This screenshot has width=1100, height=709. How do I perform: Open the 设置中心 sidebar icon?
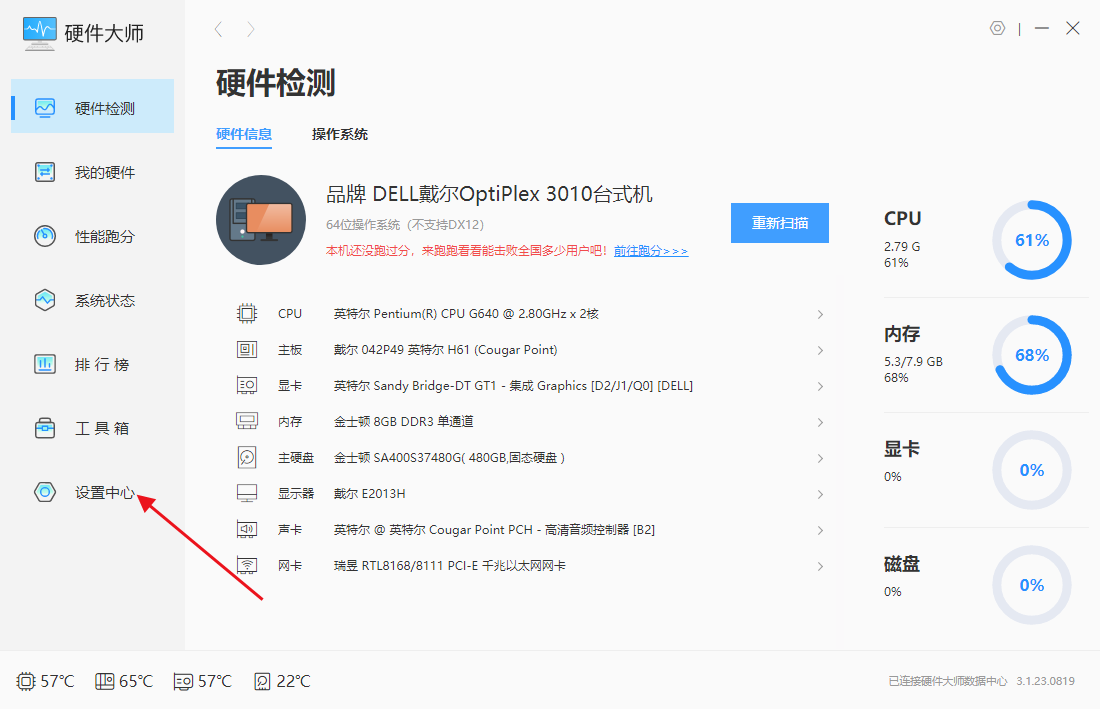tap(45, 492)
